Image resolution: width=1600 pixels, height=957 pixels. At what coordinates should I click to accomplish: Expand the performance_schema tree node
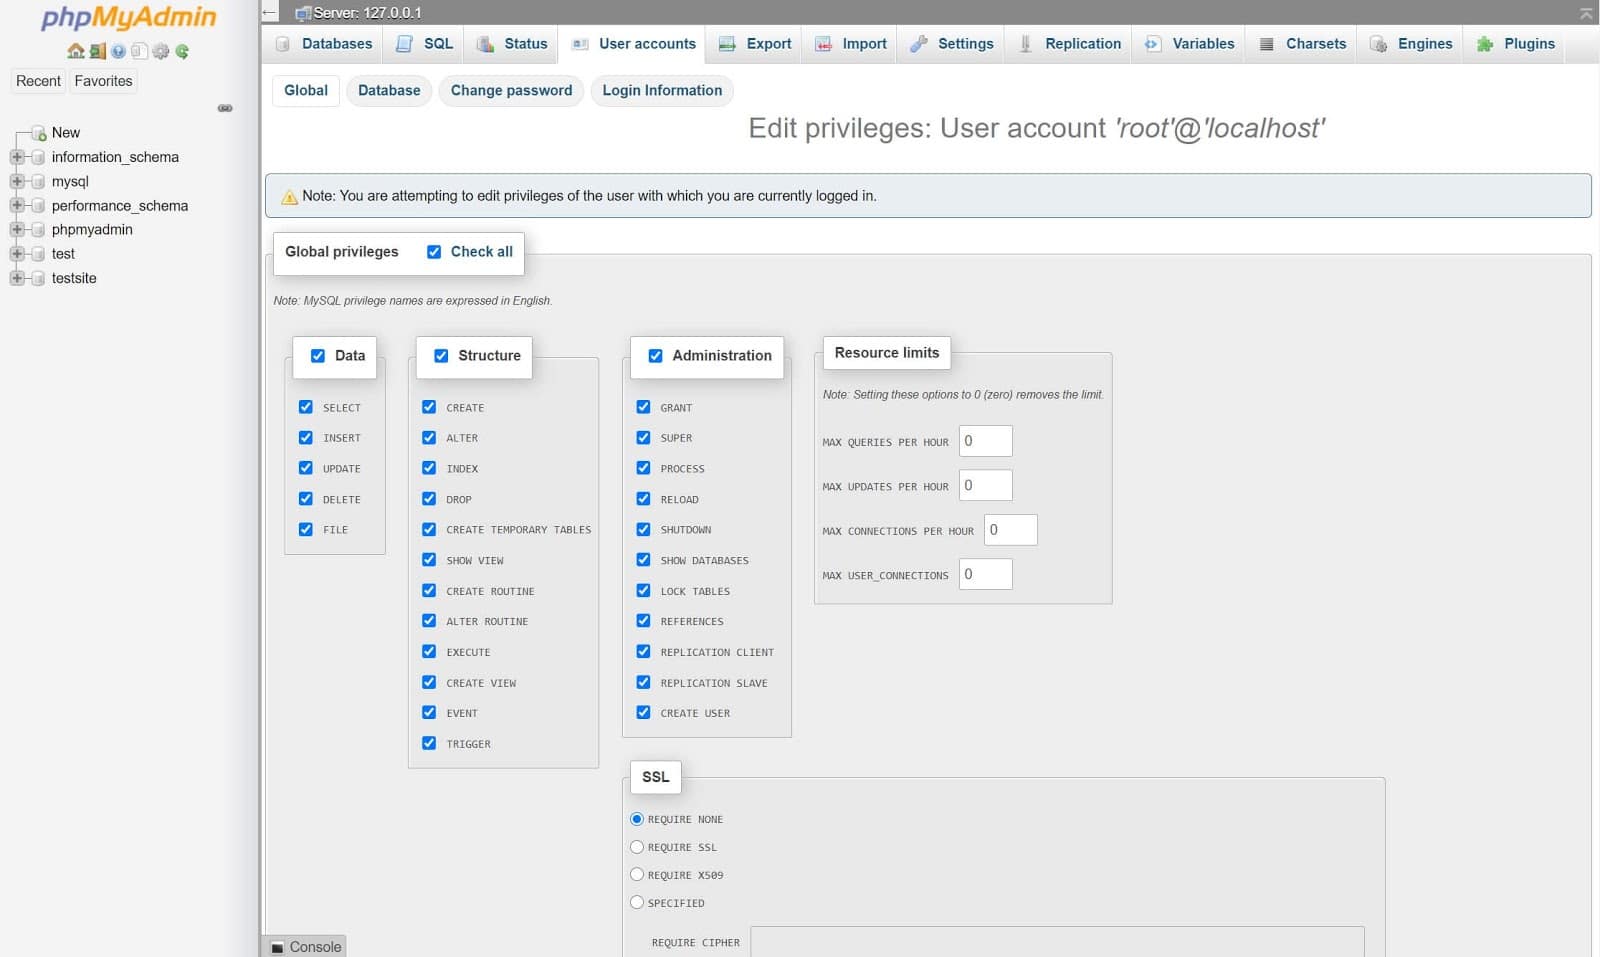[16, 205]
